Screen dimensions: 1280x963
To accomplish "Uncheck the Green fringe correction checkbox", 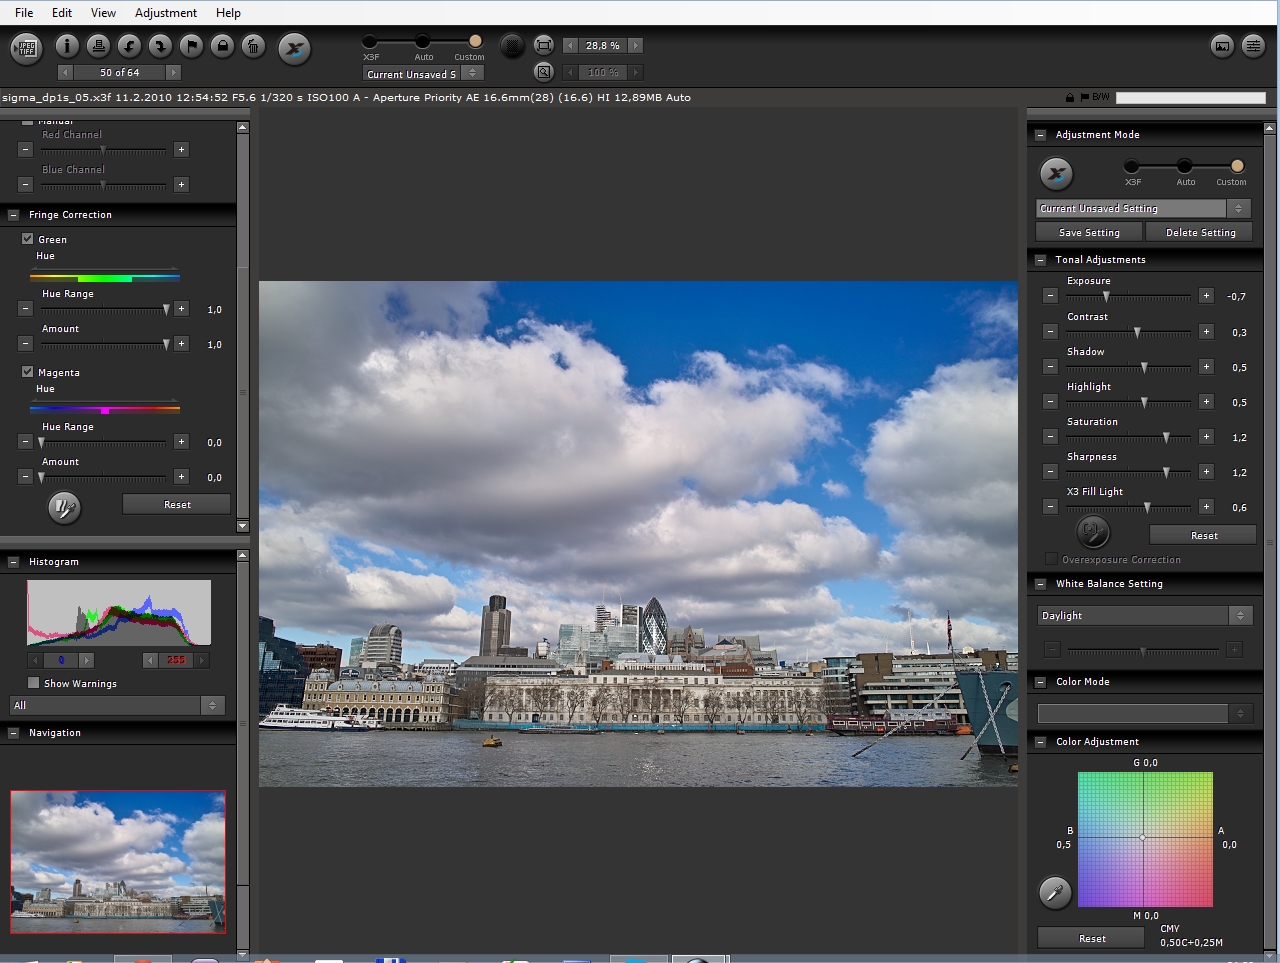I will 28,239.
